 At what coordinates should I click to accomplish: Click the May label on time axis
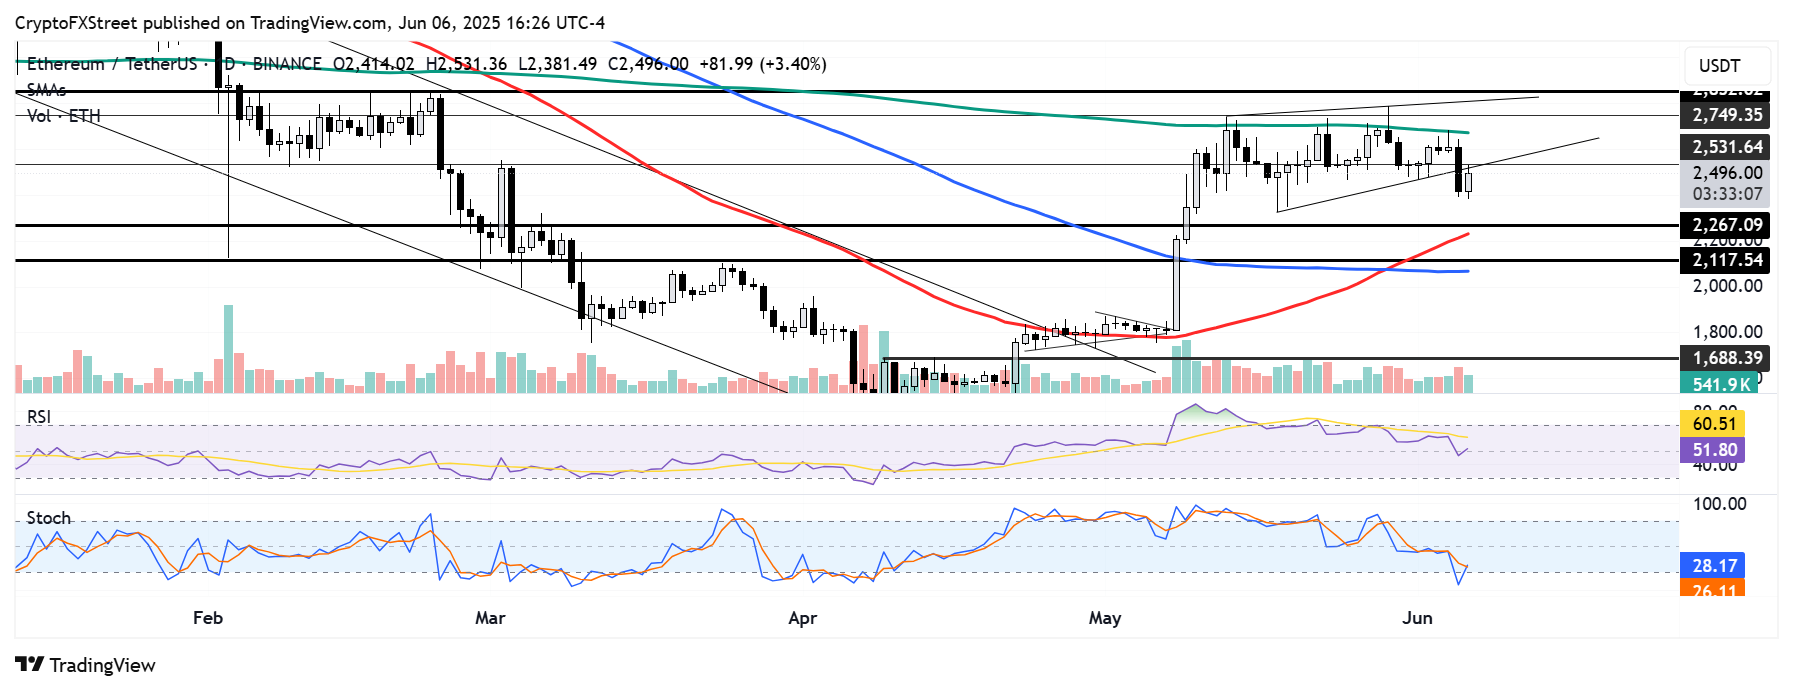[x=1104, y=618]
